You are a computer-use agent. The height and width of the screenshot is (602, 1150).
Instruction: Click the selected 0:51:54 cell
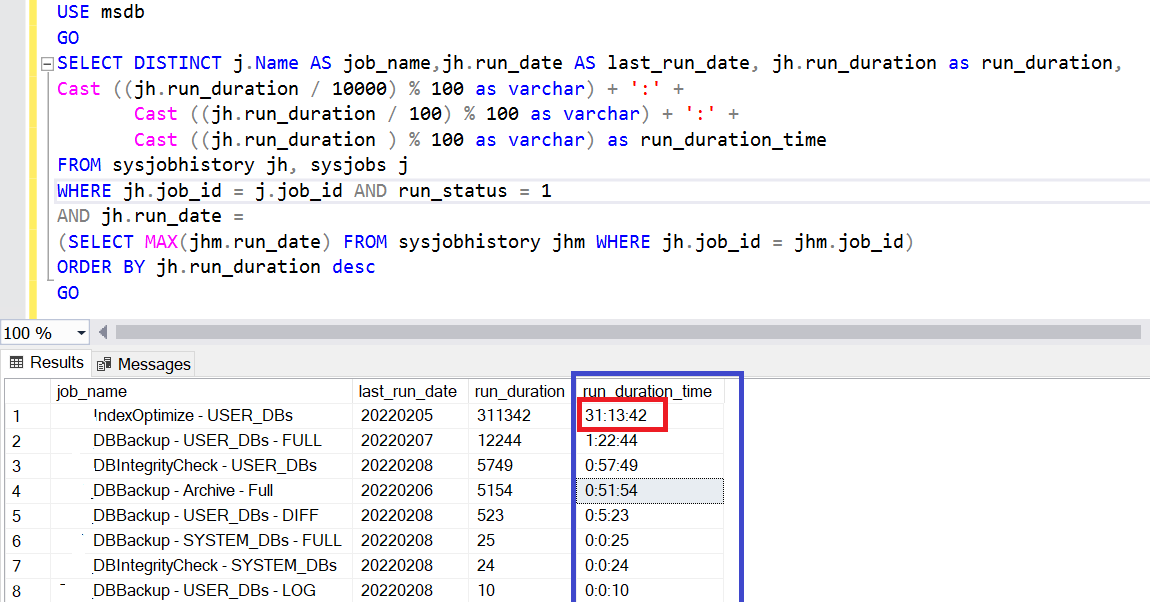coord(650,491)
